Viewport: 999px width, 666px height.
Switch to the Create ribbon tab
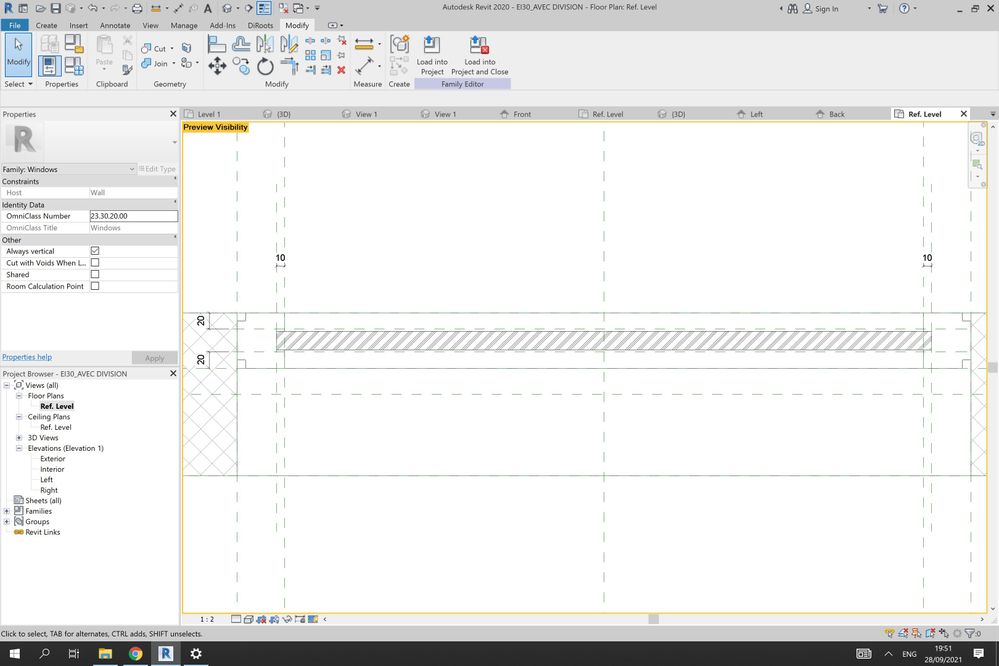(47, 25)
